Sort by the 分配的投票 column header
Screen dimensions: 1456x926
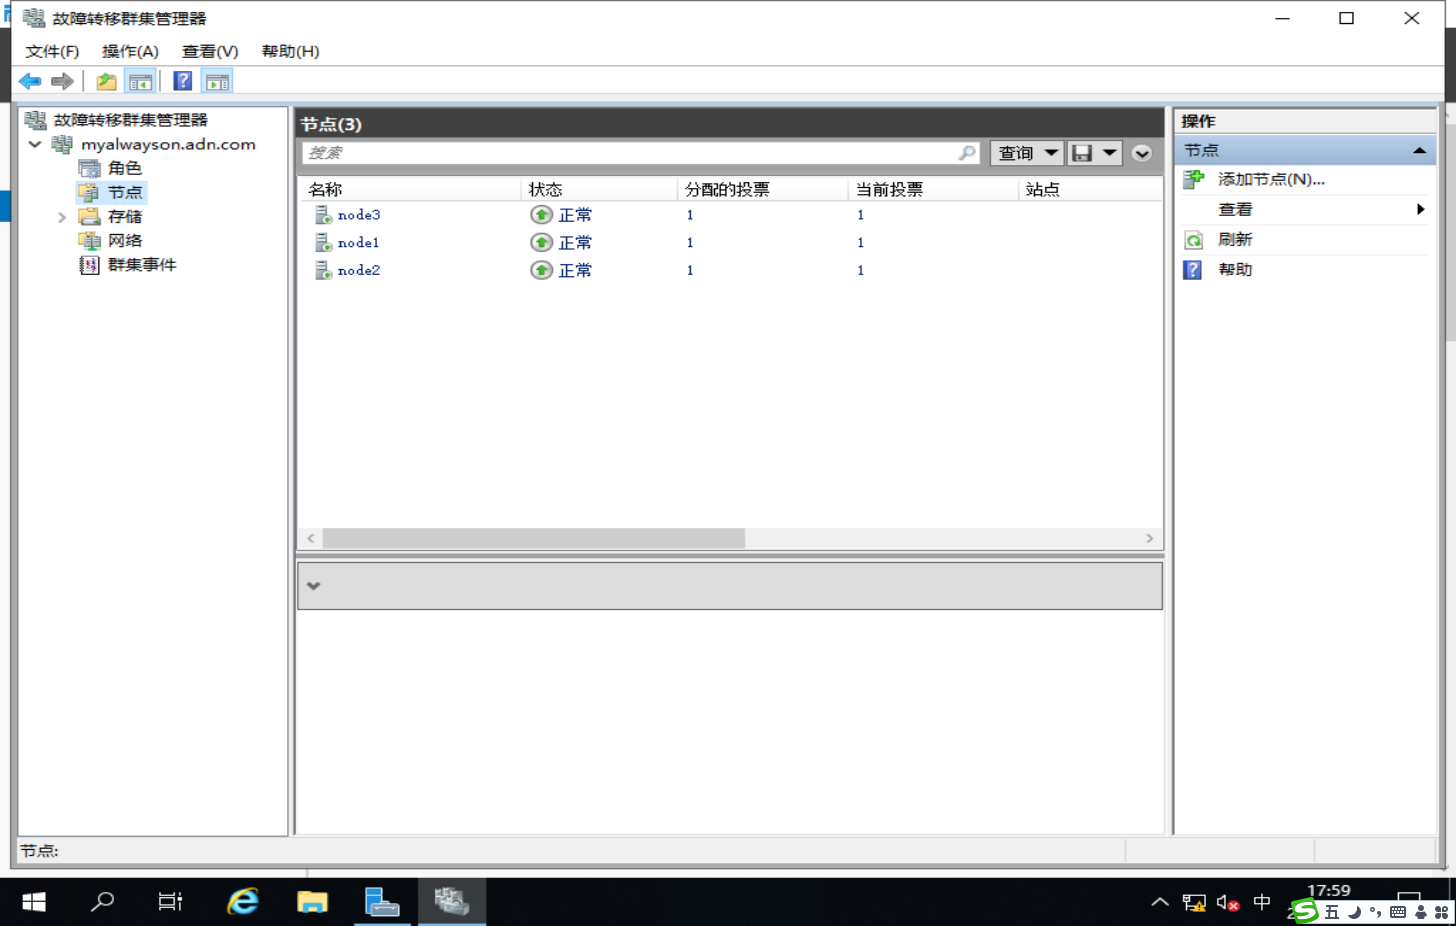point(762,189)
